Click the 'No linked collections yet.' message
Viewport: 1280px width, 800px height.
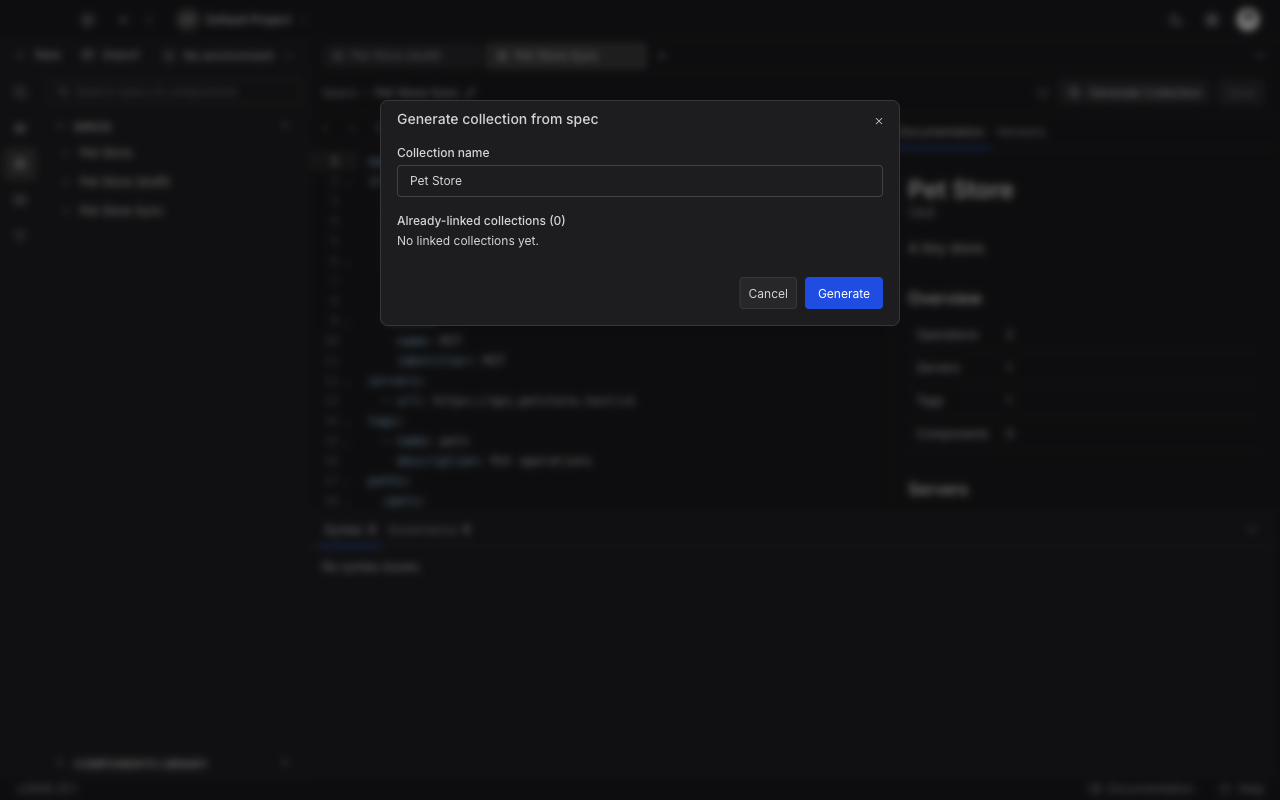click(x=468, y=241)
